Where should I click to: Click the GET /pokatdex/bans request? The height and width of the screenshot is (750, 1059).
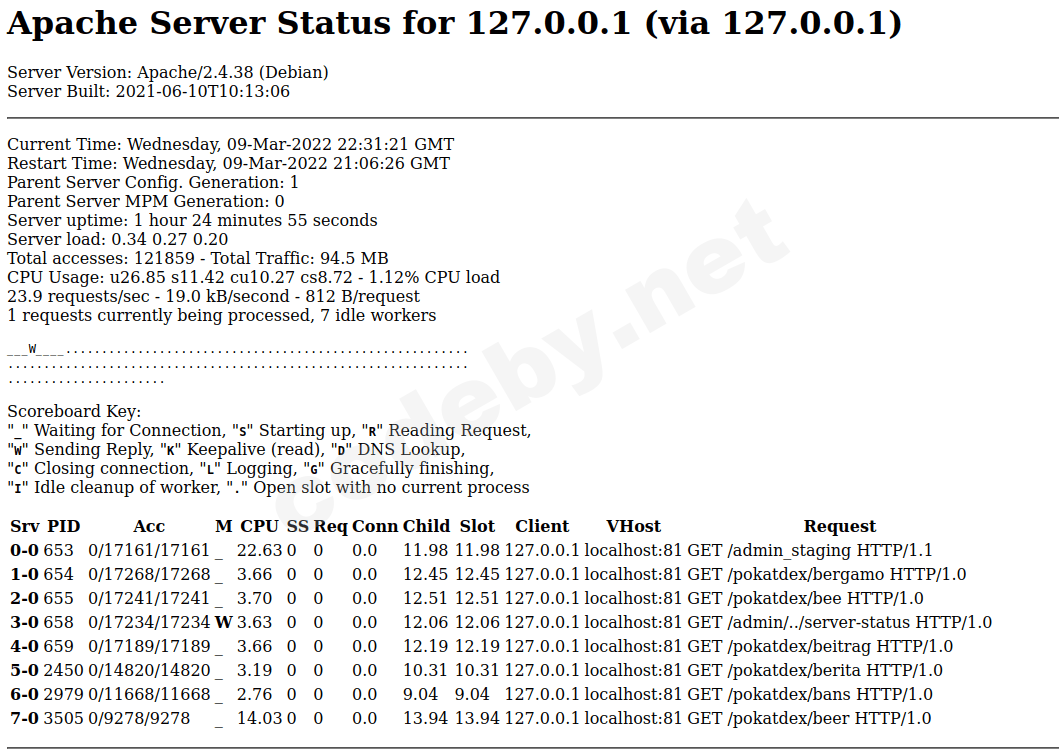pyautogui.click(x=810, y=695)
